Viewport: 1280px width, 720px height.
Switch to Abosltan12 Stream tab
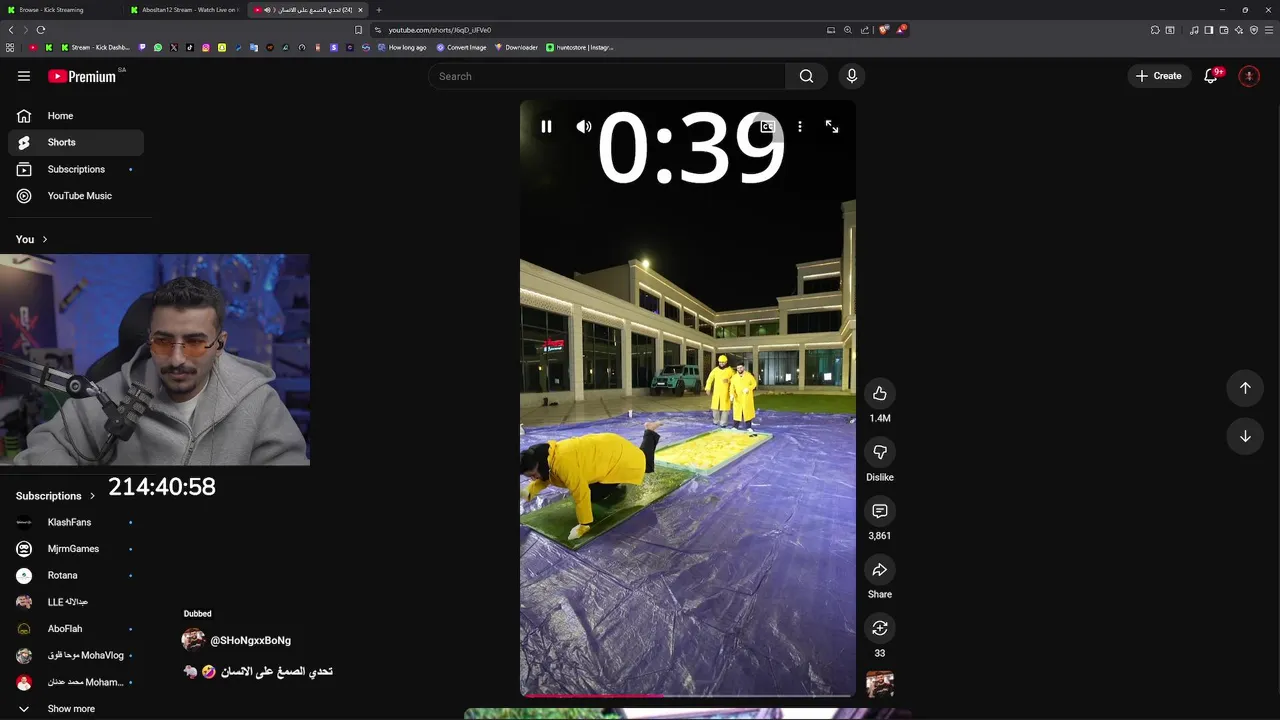coord(186,10)
